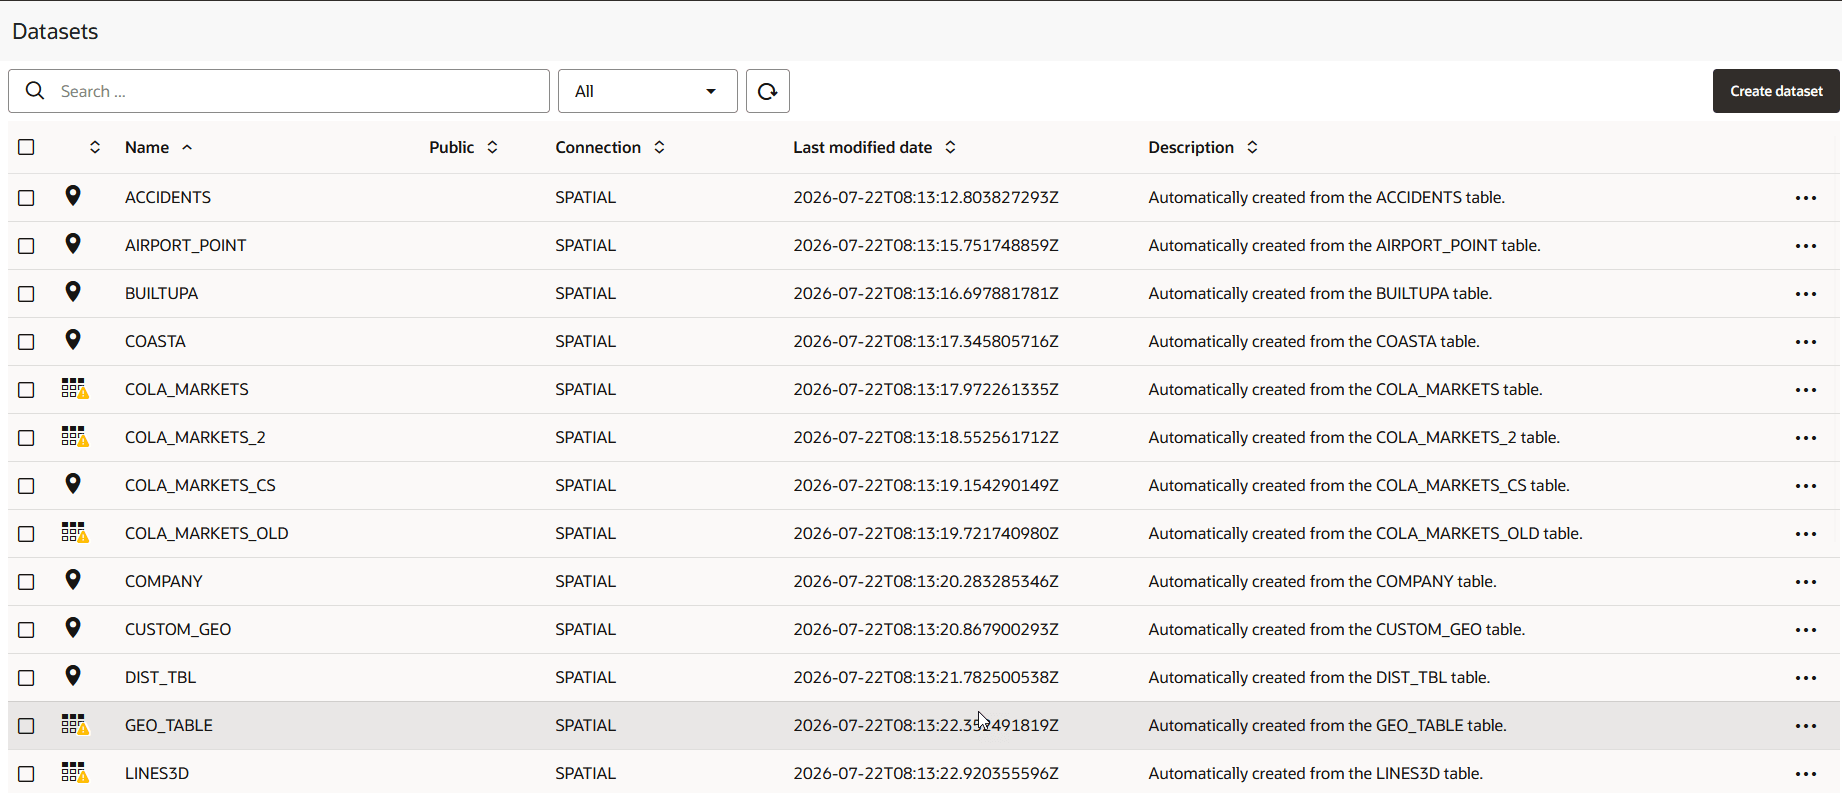Check the GEO_TABLE row checkbox
The width and height of the screenshot is (1842, 793).
click(26, 726)
